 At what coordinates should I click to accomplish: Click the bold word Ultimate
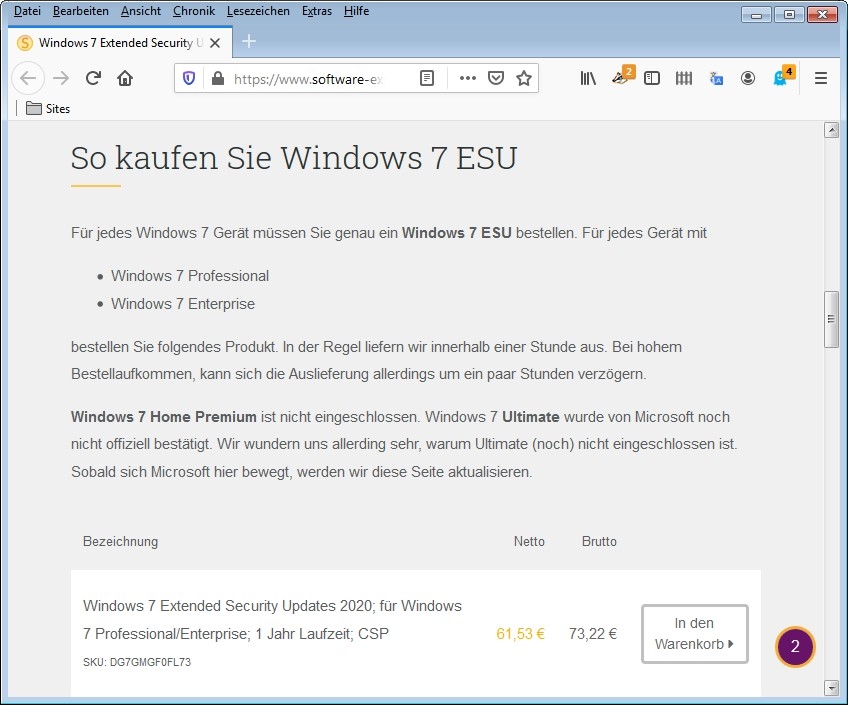[531, 417]
